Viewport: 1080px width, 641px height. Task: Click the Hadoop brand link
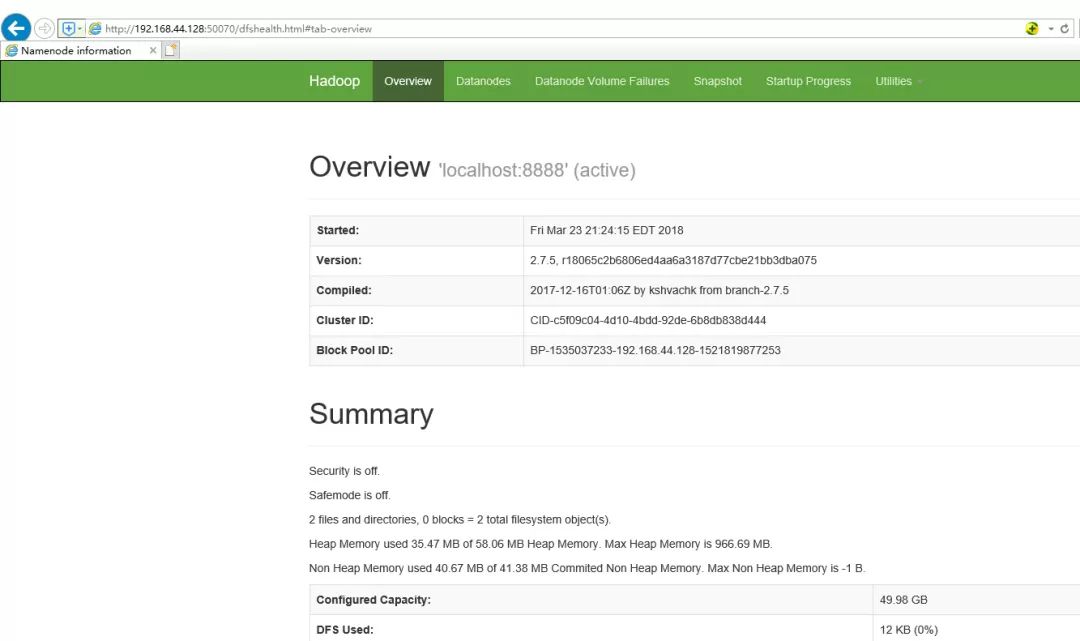coord(334,81)
